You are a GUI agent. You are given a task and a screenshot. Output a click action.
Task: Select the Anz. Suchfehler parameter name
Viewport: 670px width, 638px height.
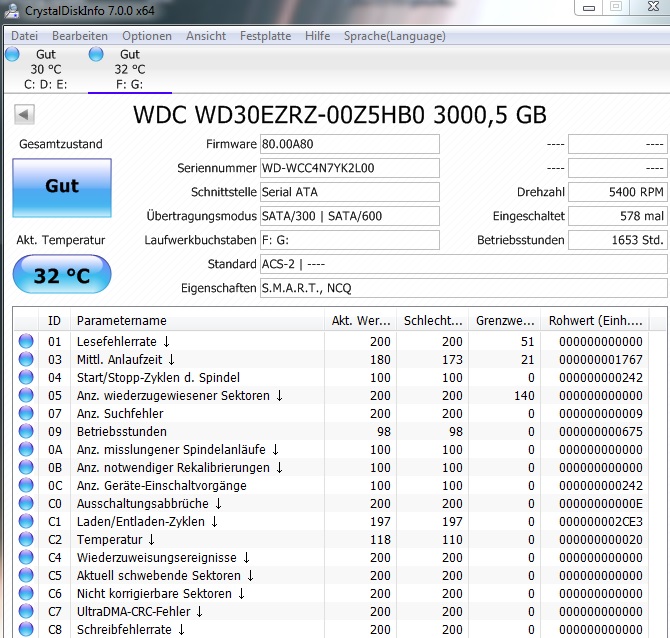pos(120,413)
